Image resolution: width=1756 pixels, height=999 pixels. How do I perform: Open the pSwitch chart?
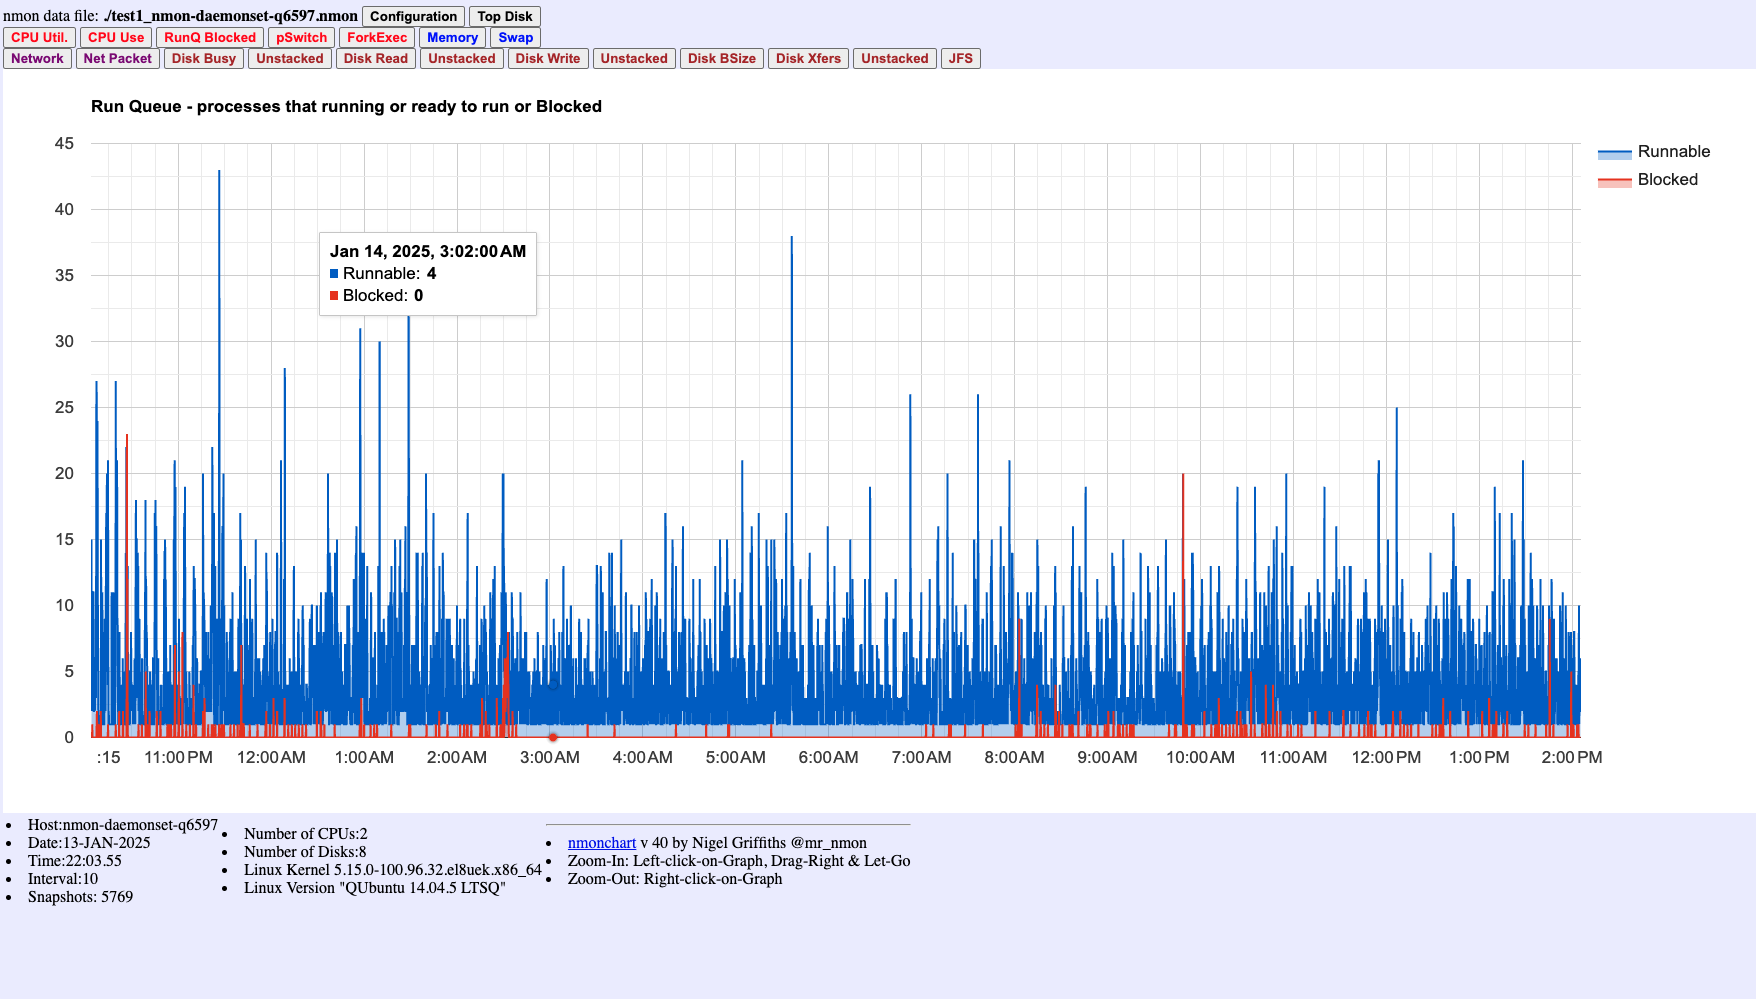point(301,37)
